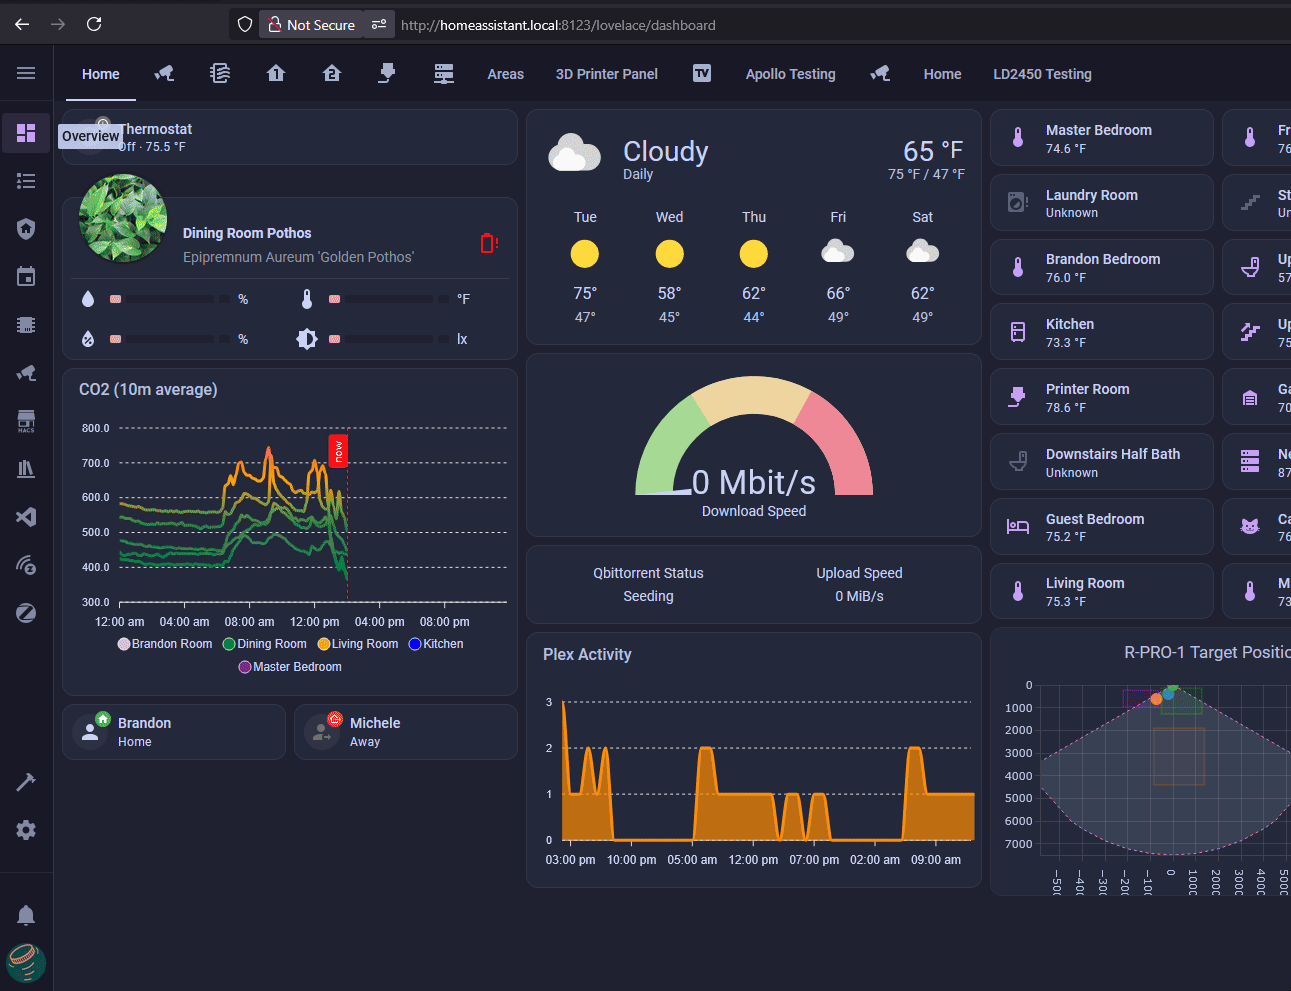The width and height of the screenshot is (1291, 991).
Task: Open the LD2450 Testing tab
Action: coord(1042,74)
